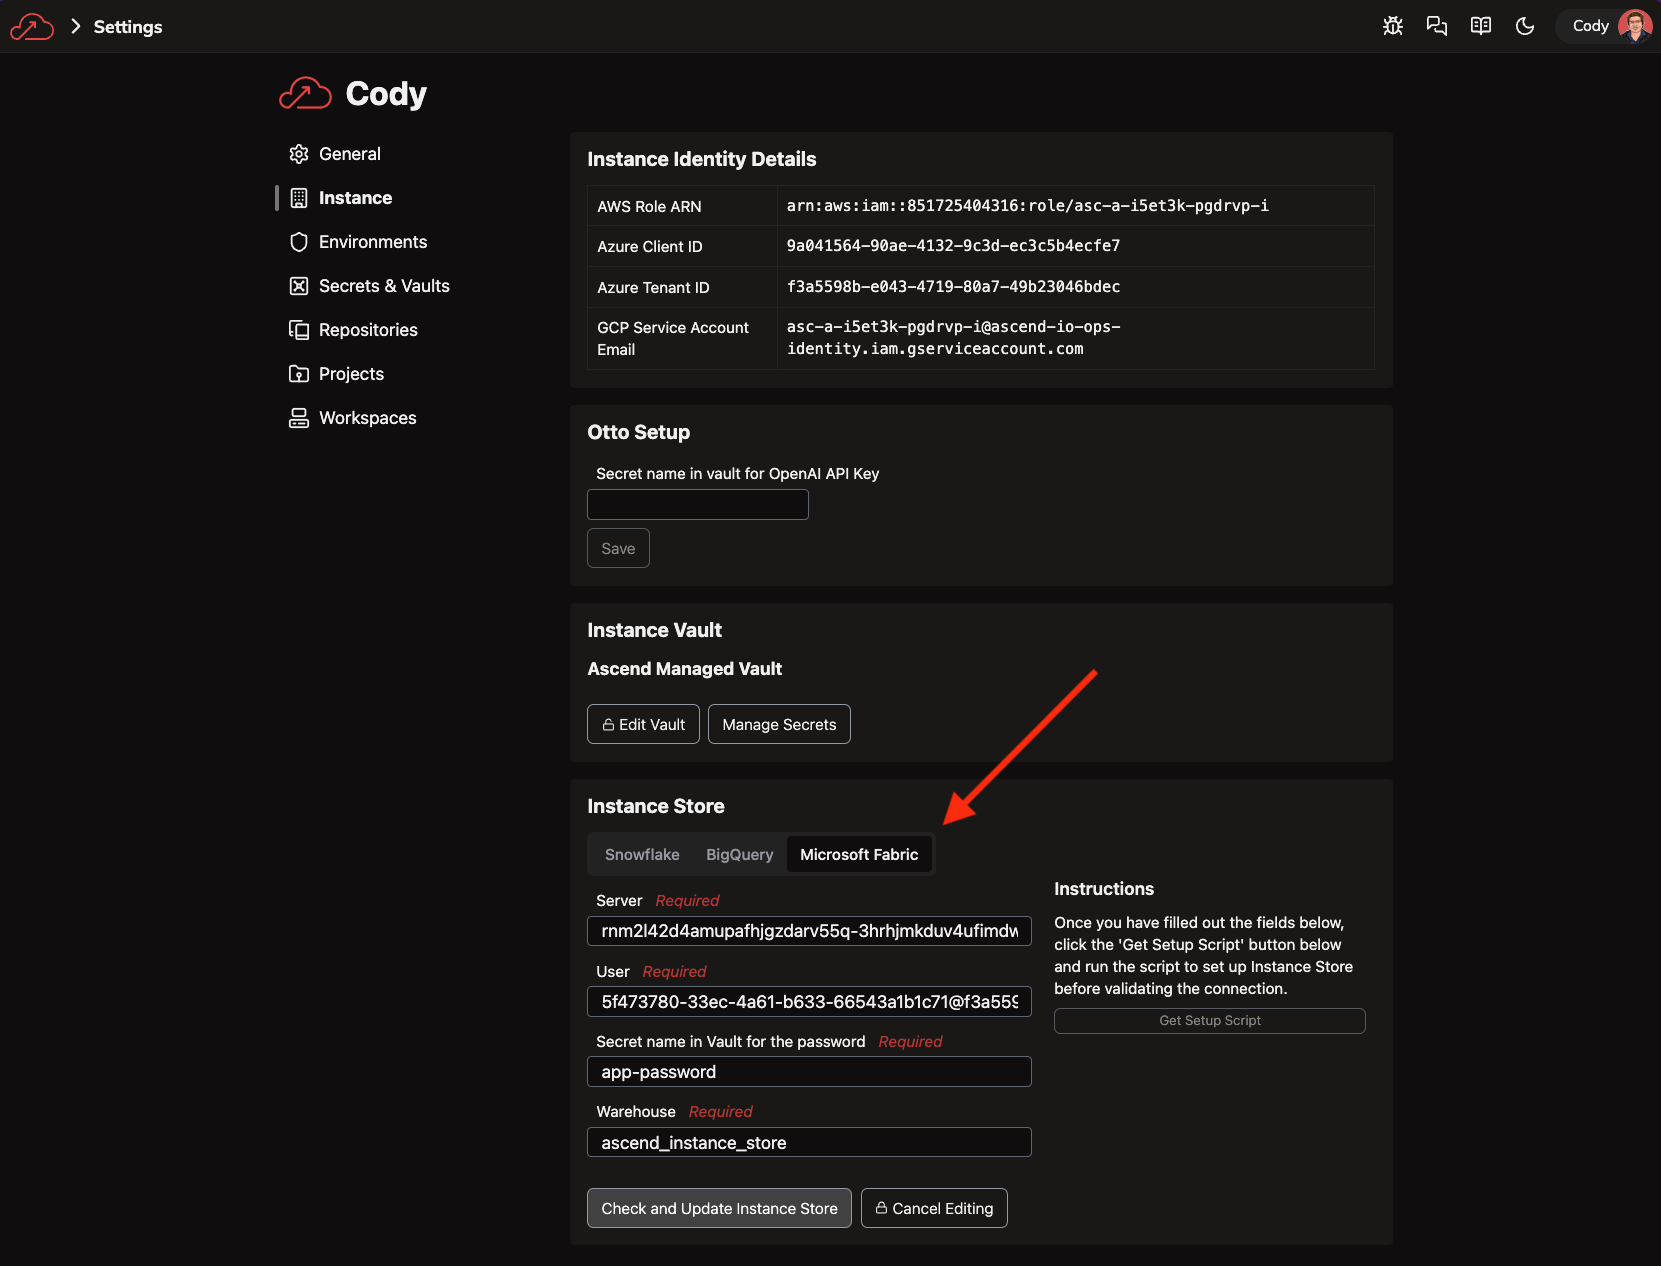Click the 'Instructions' heading

(1104, 889)
